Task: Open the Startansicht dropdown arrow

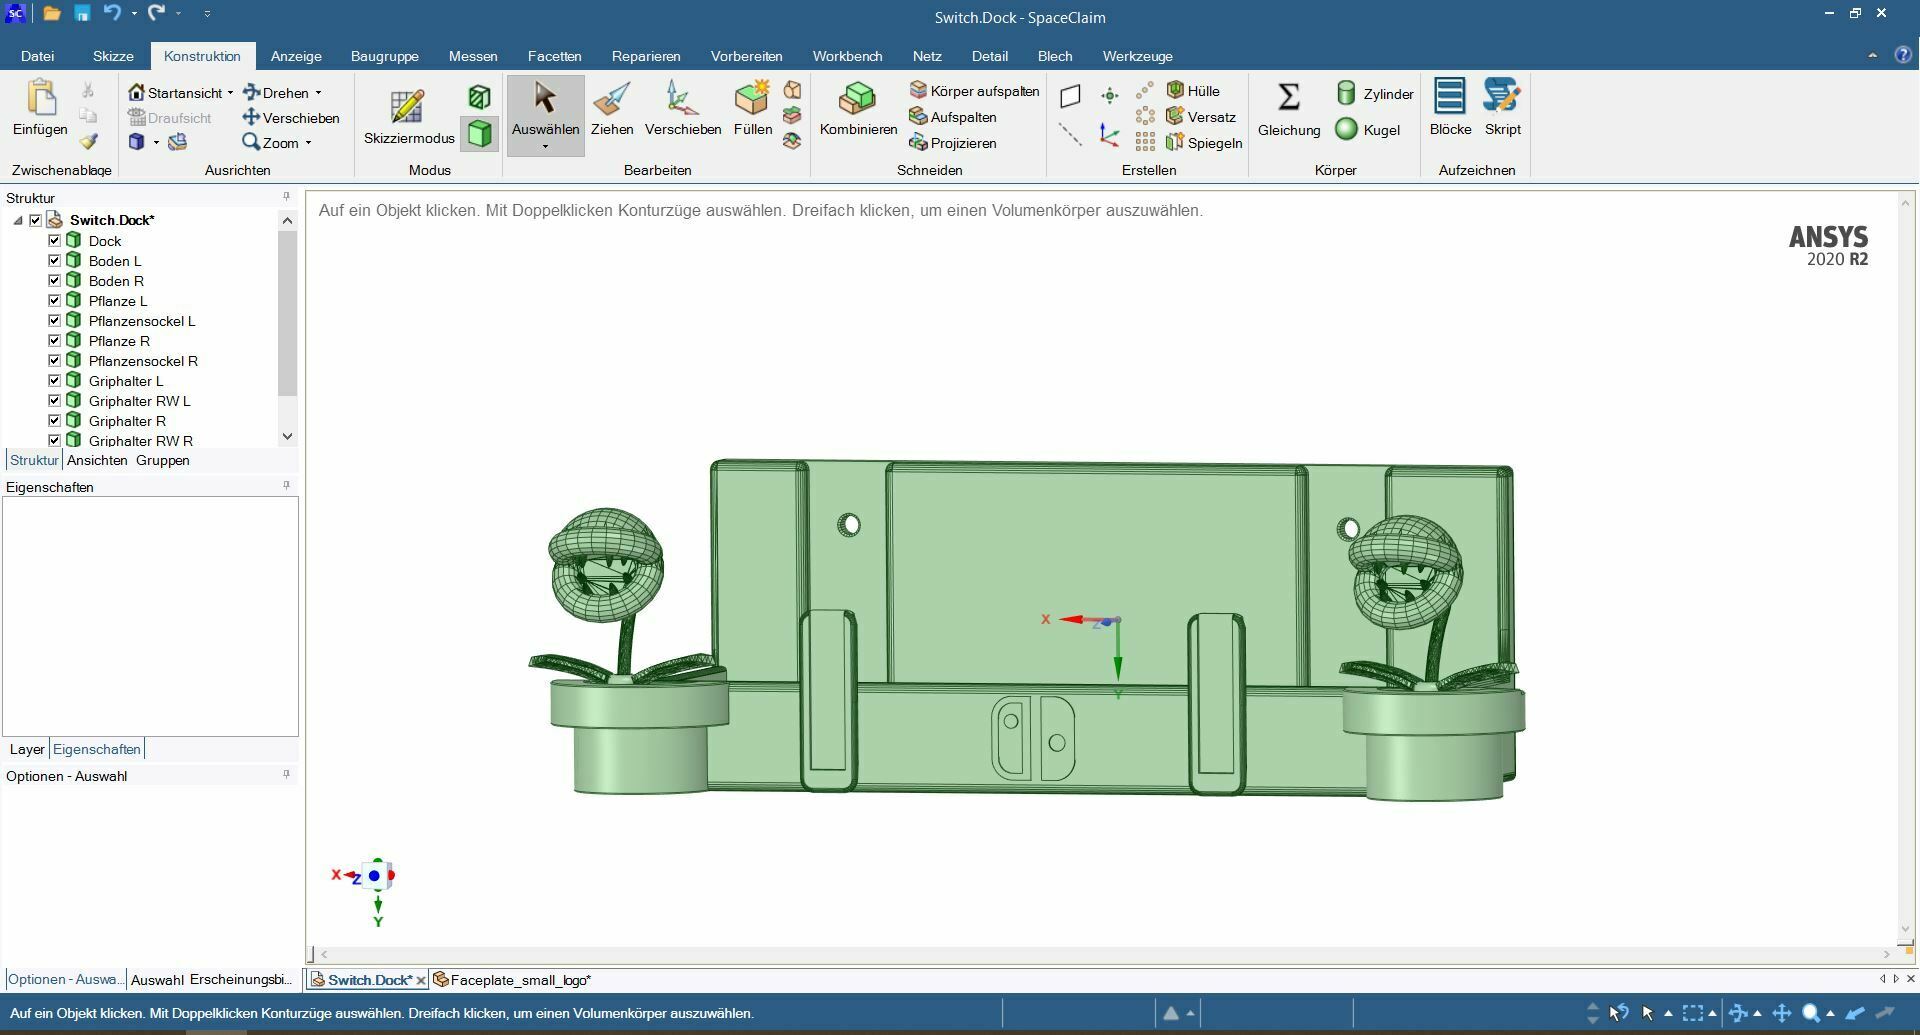Action: [230, 93]
